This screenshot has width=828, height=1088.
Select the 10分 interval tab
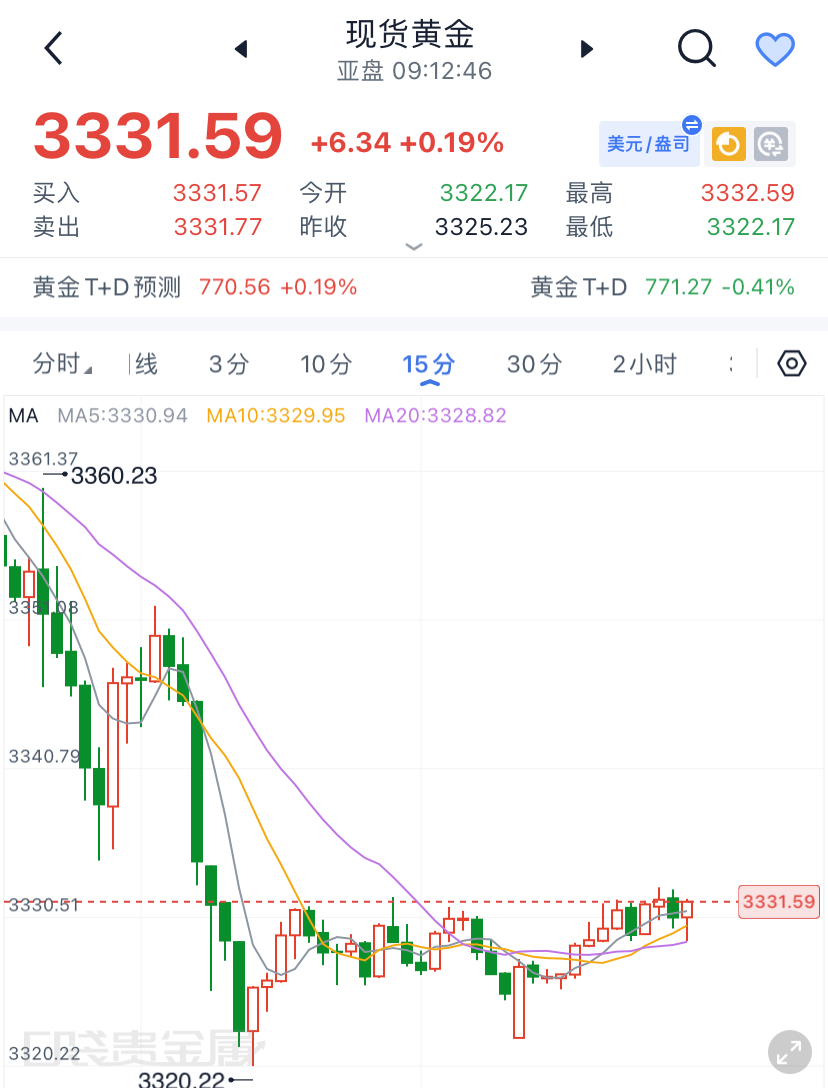[x=326, y=364]
